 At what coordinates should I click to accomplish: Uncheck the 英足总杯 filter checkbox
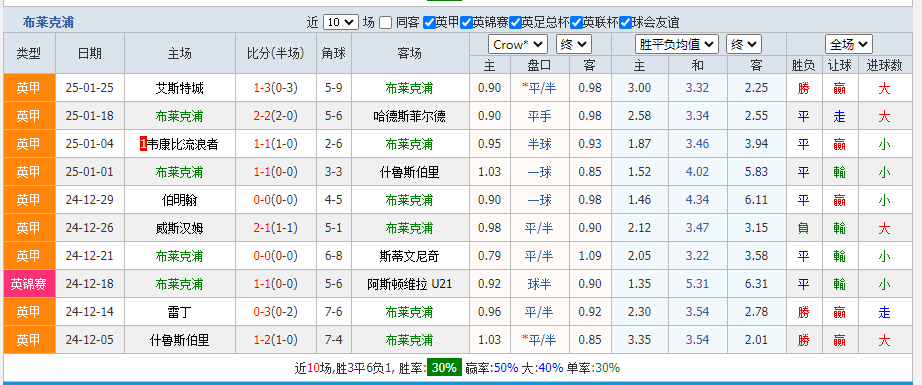pyautogui.click(x=516, y=23)
